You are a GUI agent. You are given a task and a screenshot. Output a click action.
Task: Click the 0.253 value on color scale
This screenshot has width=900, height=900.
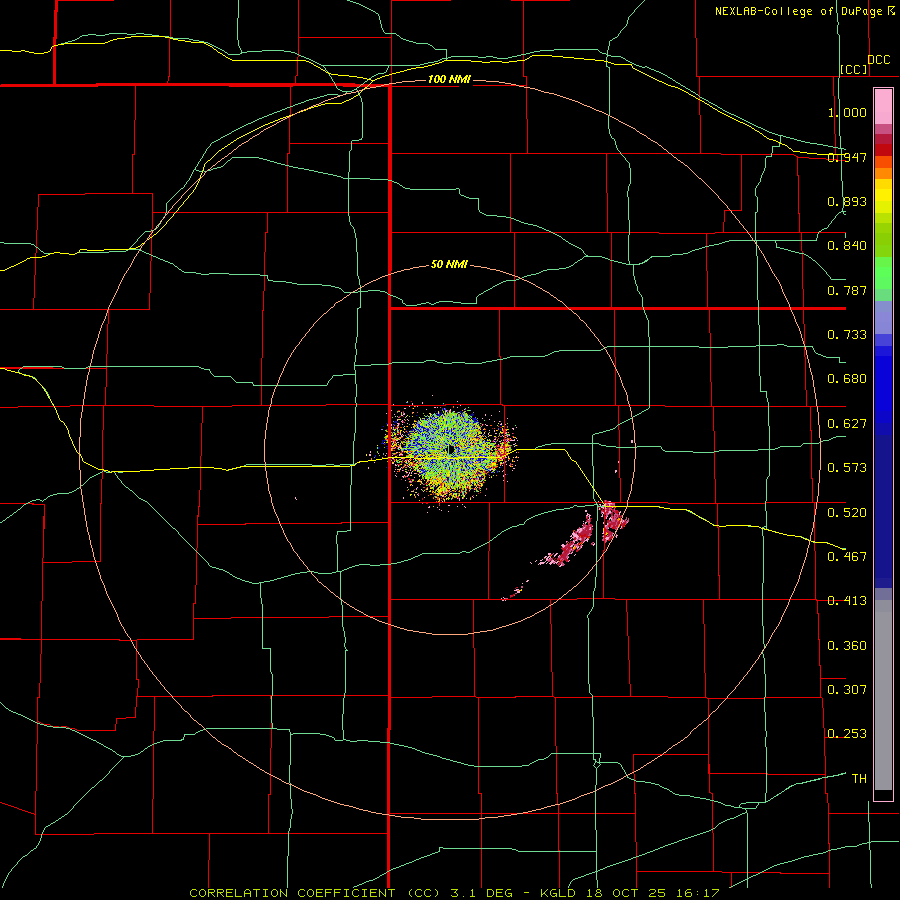847,734
